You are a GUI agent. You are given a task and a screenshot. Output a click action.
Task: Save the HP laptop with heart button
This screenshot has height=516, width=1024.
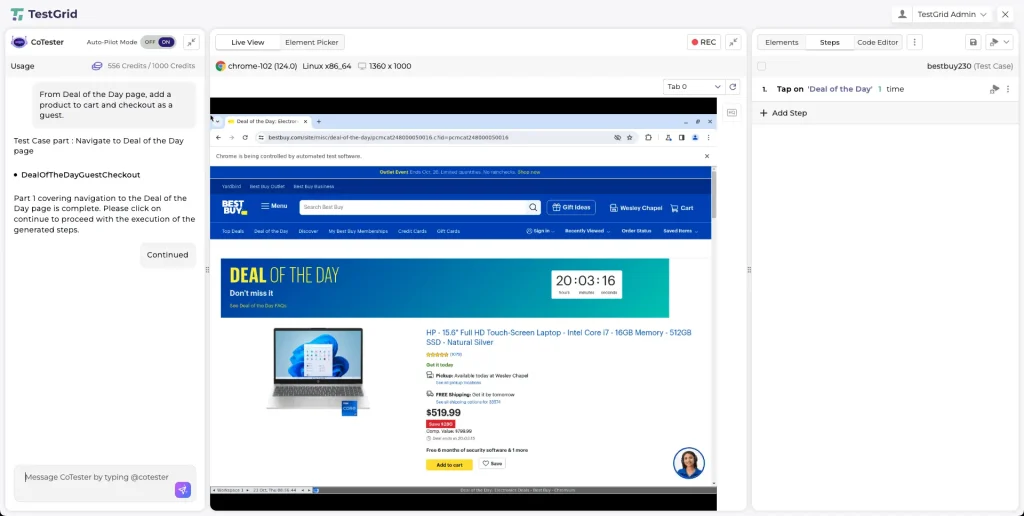pos(492,463)
